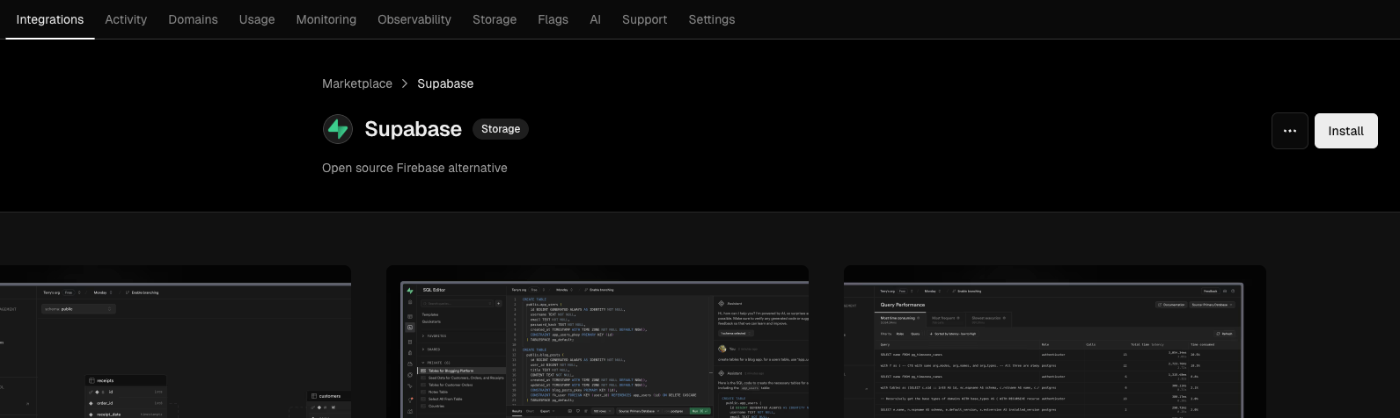
Task: Go to the Settings tab
Action: [x=711, y=19]
